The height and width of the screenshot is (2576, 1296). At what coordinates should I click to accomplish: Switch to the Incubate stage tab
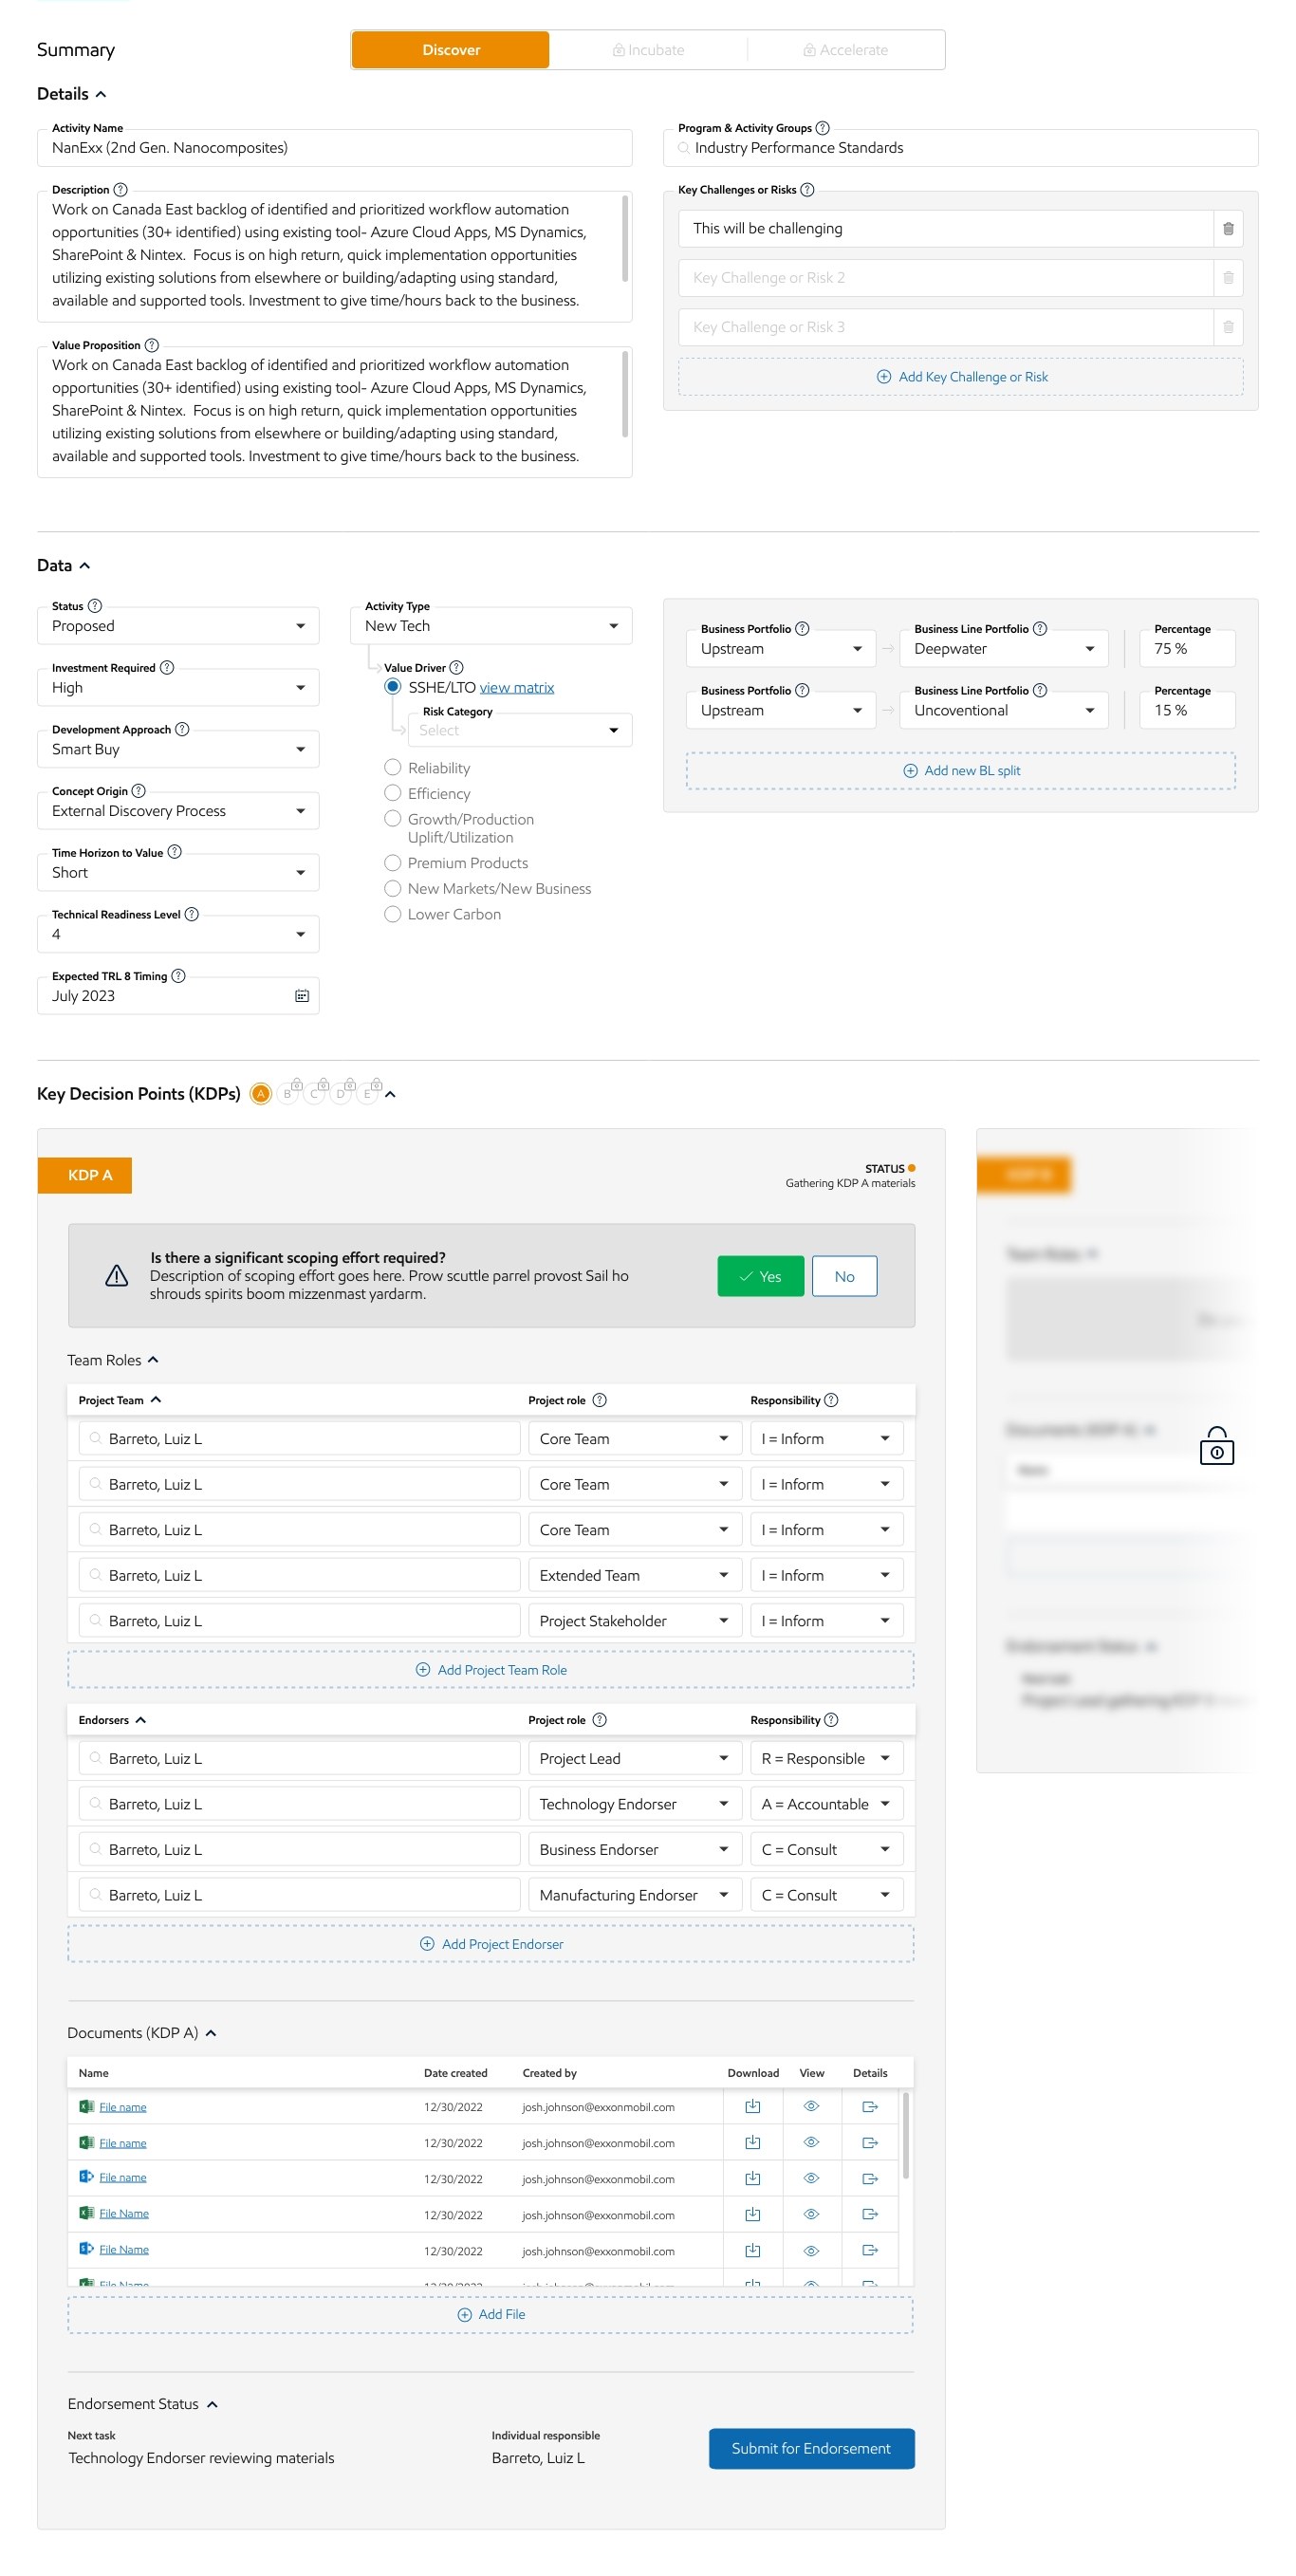tap(648, 50)
